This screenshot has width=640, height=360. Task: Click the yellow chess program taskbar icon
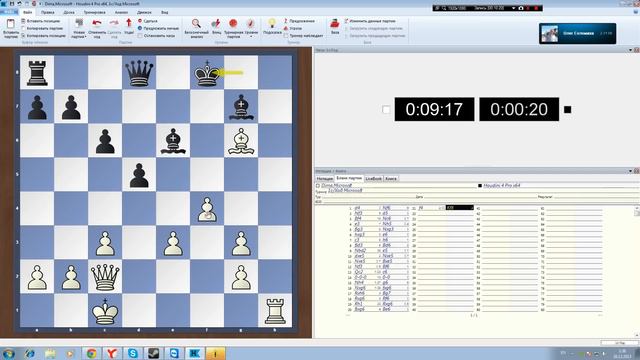[215, 353]
